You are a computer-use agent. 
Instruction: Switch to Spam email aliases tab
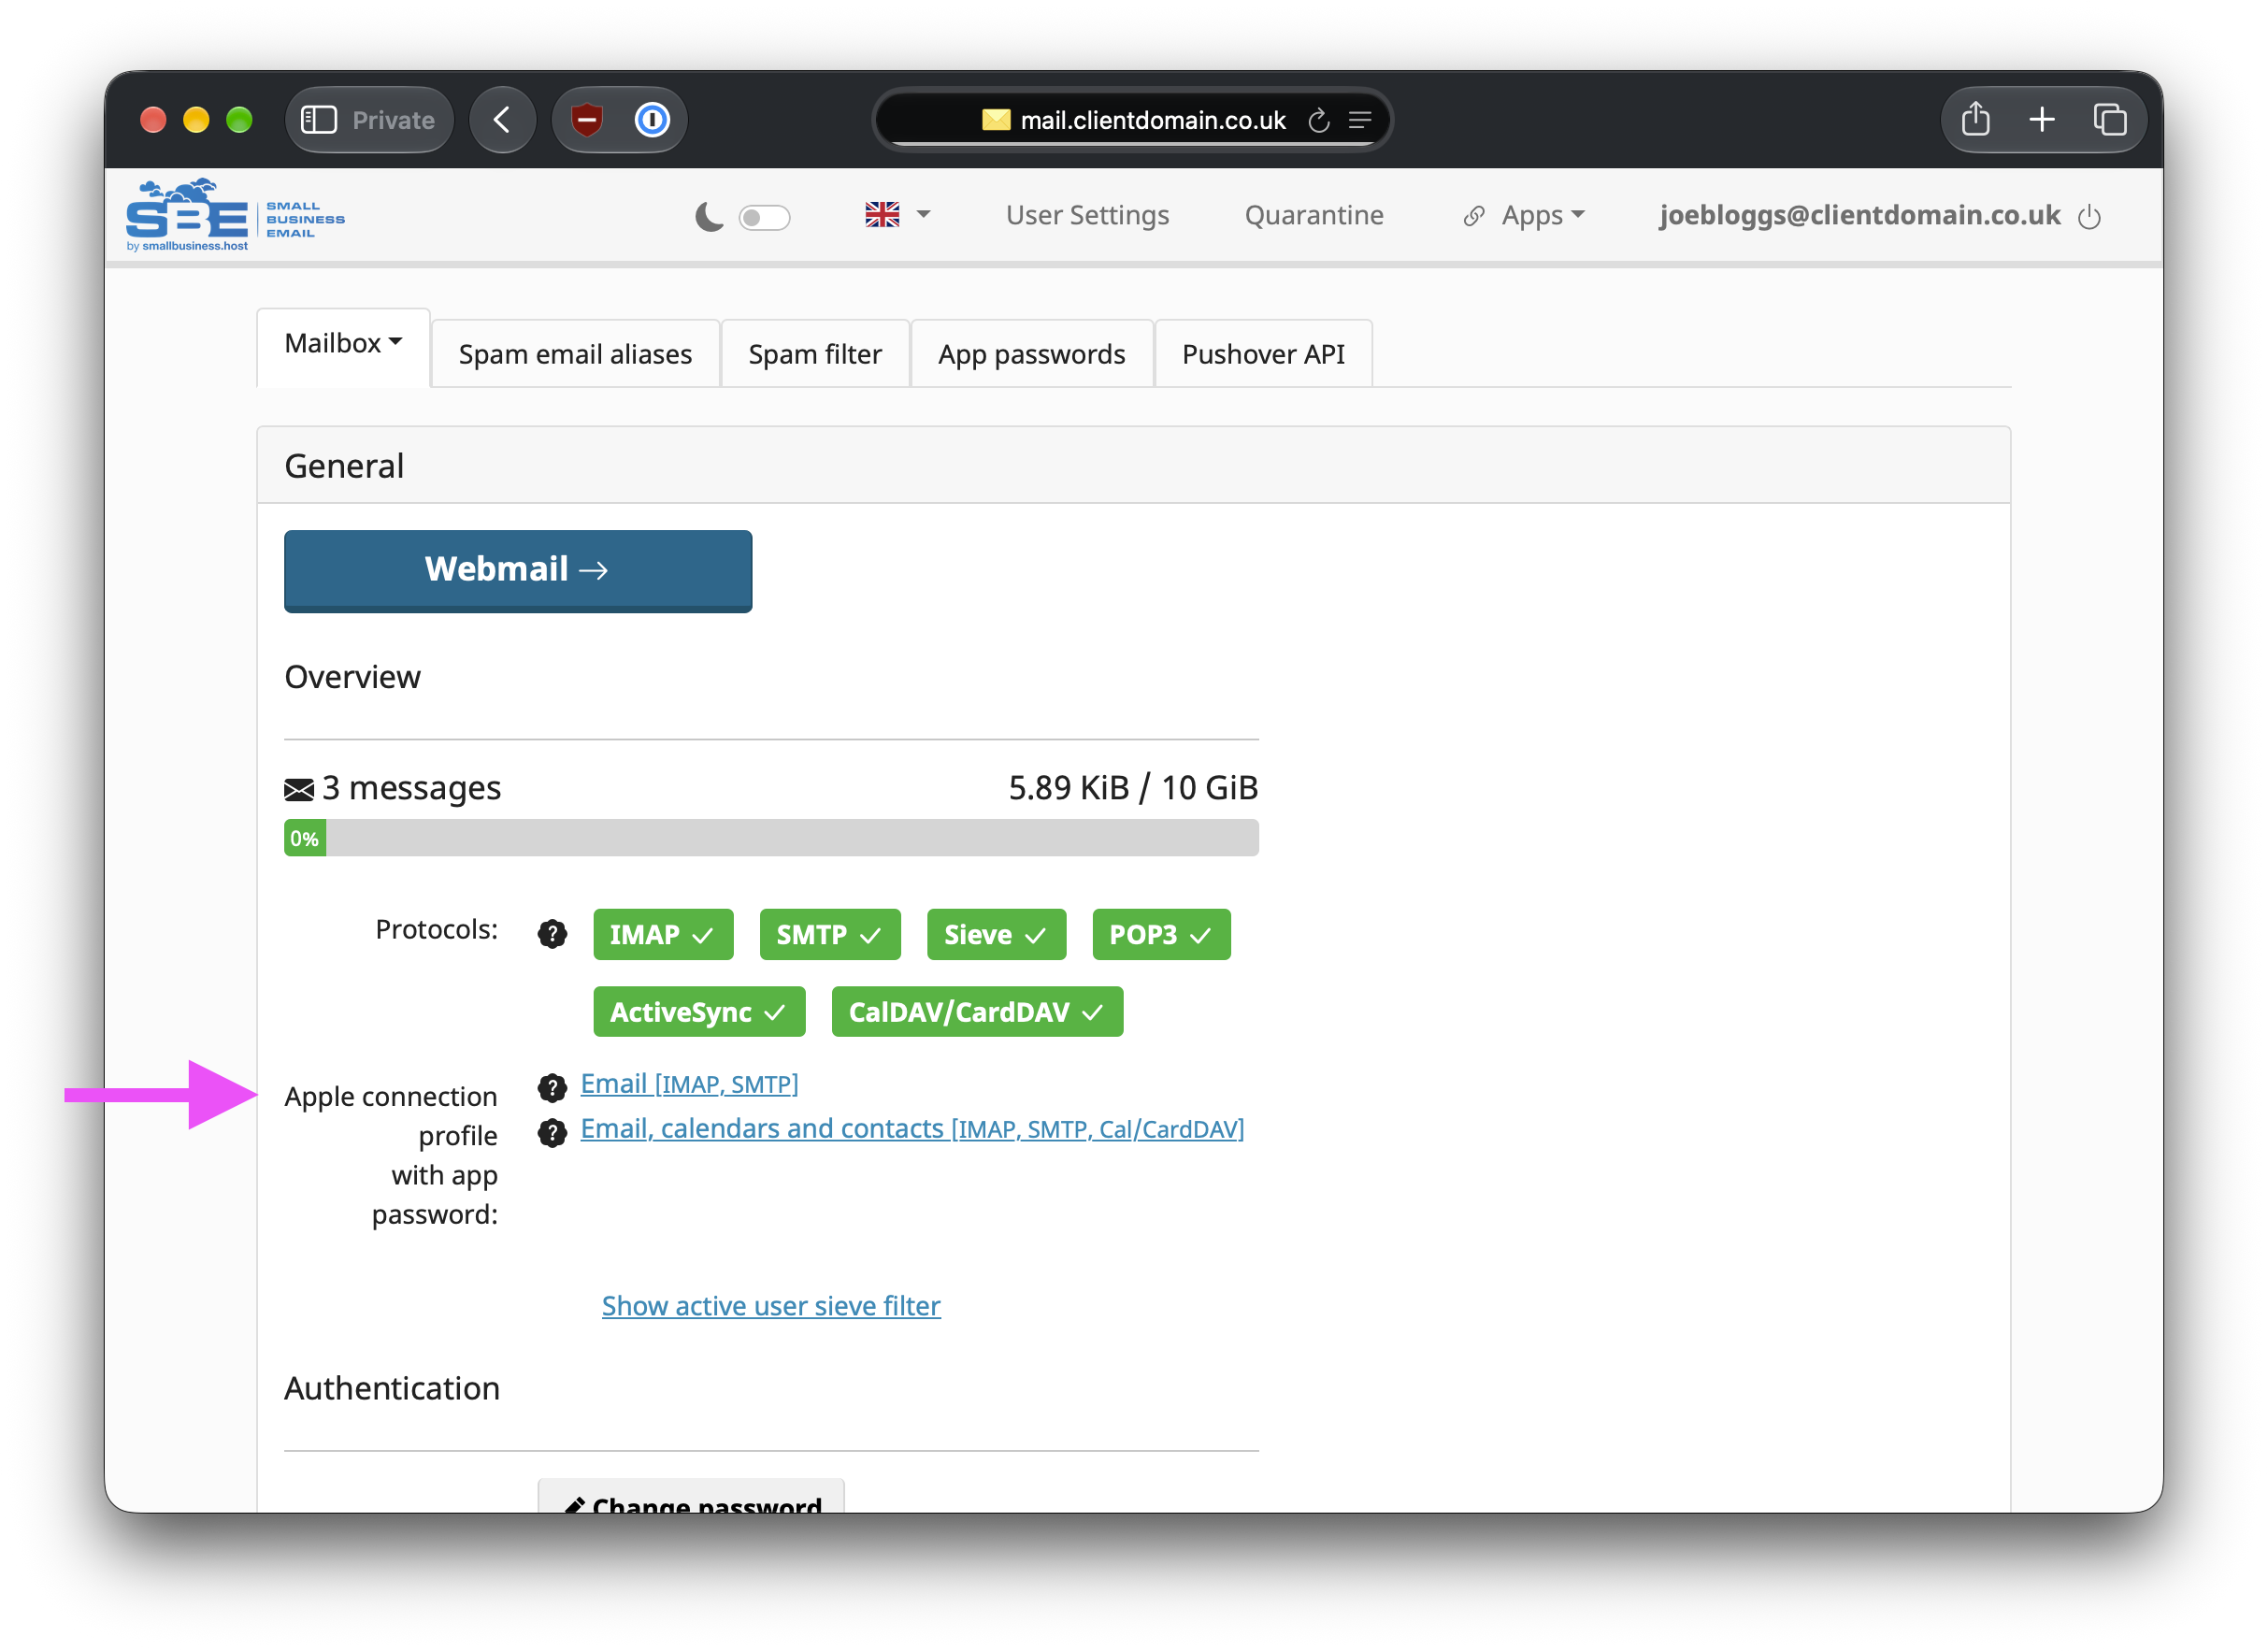(x=575, y=354)
